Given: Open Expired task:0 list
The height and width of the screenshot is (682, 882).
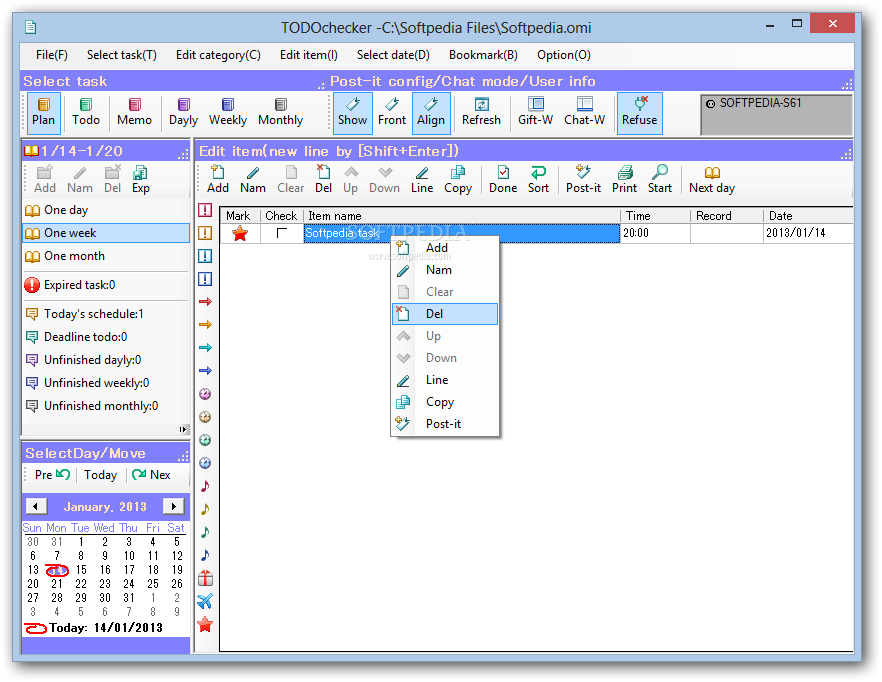Looking at the screenshot, I should 106,285.
